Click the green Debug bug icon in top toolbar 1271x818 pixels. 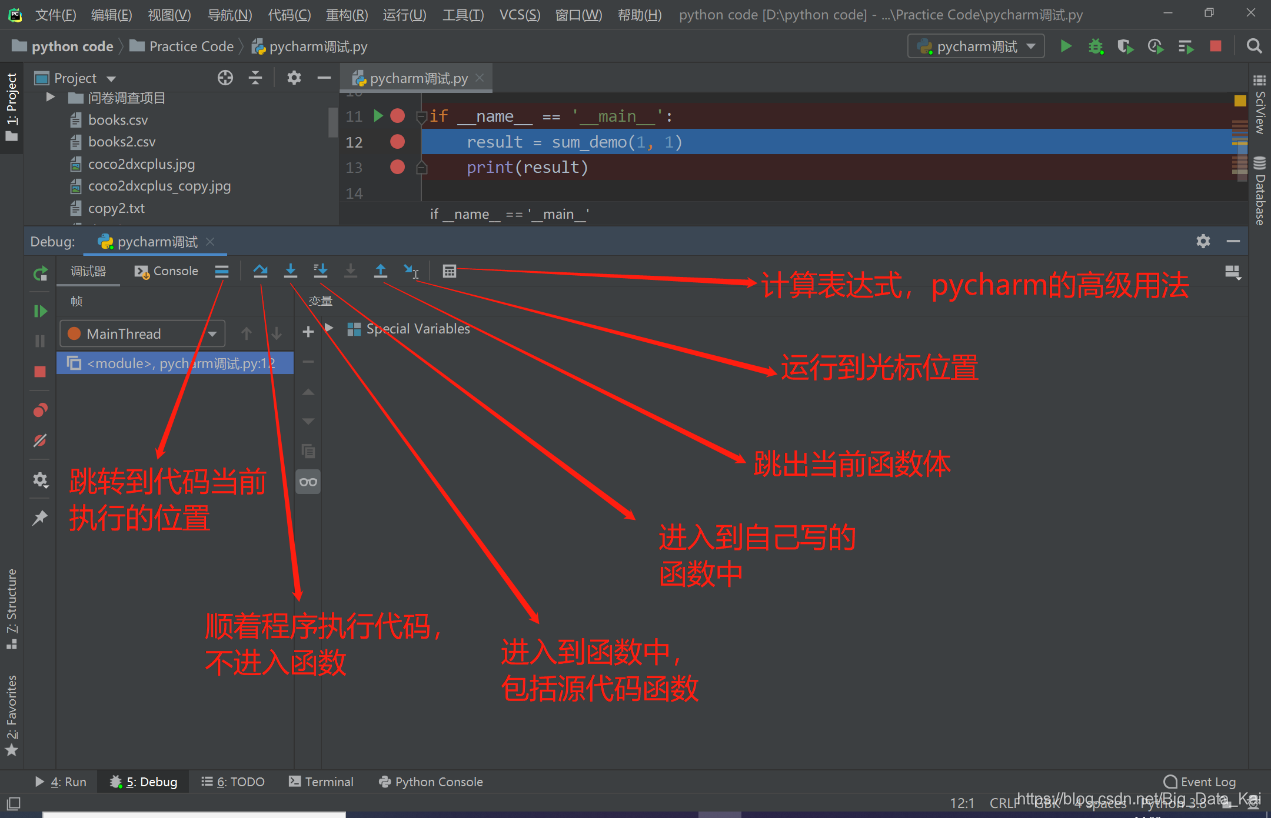pyautogui.click(x=1096, y=46)
